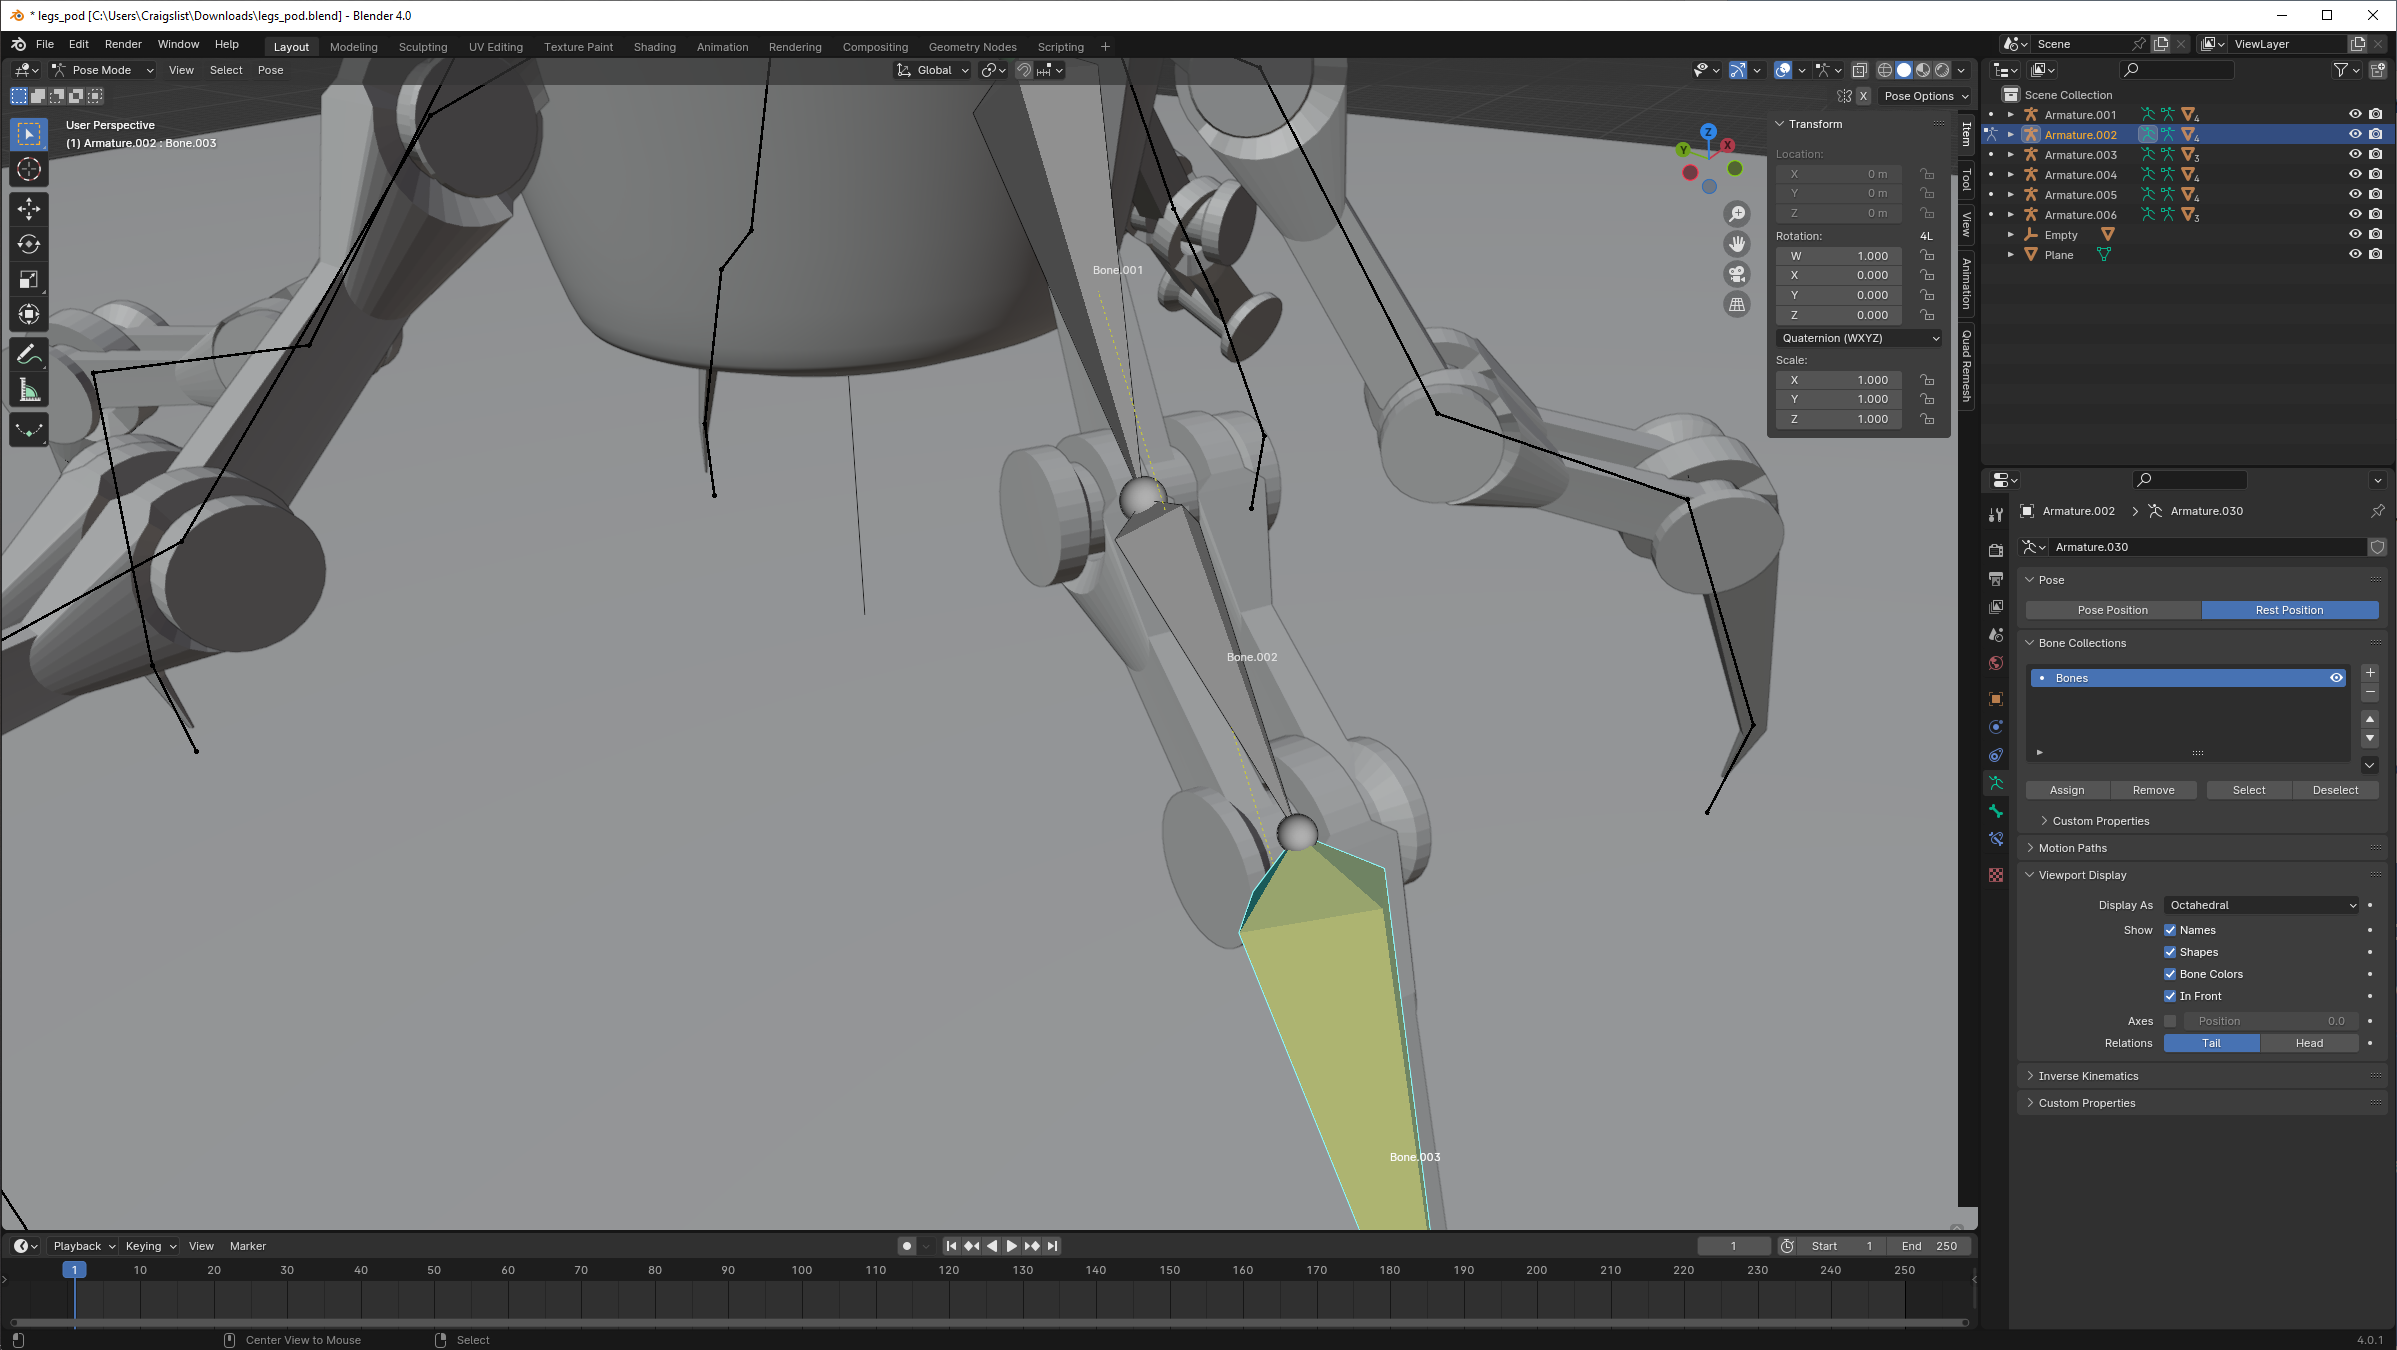Open Bone properties tab icon
This screenshot has height=1350, width=2397.
tap(1996, 811)
